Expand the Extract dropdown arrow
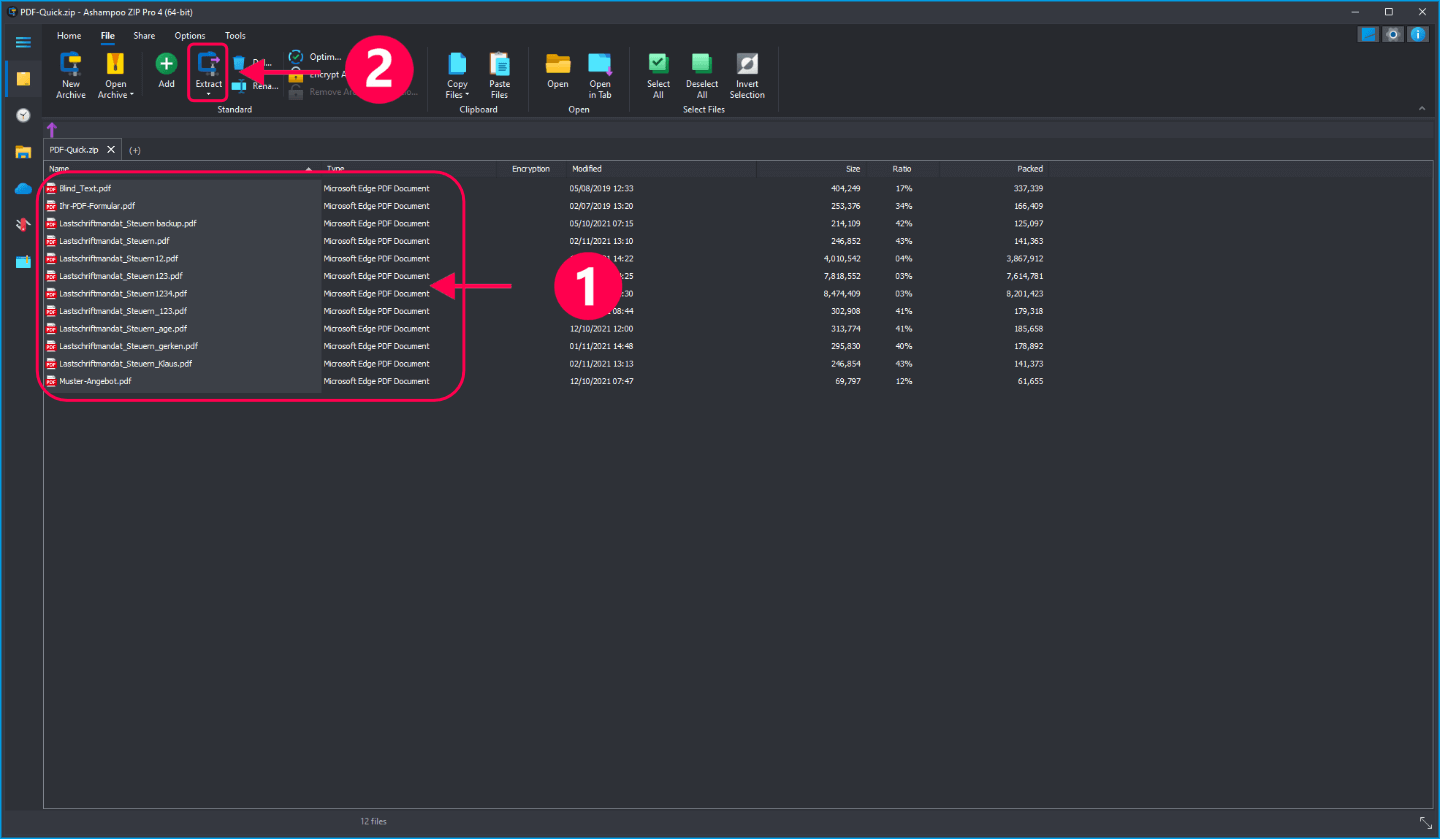Screen dimensions: 1440x839 coord(209,95)
